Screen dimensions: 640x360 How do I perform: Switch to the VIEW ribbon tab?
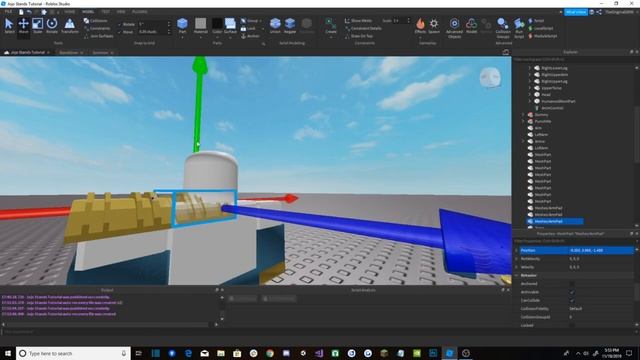(x=121, y=12)
